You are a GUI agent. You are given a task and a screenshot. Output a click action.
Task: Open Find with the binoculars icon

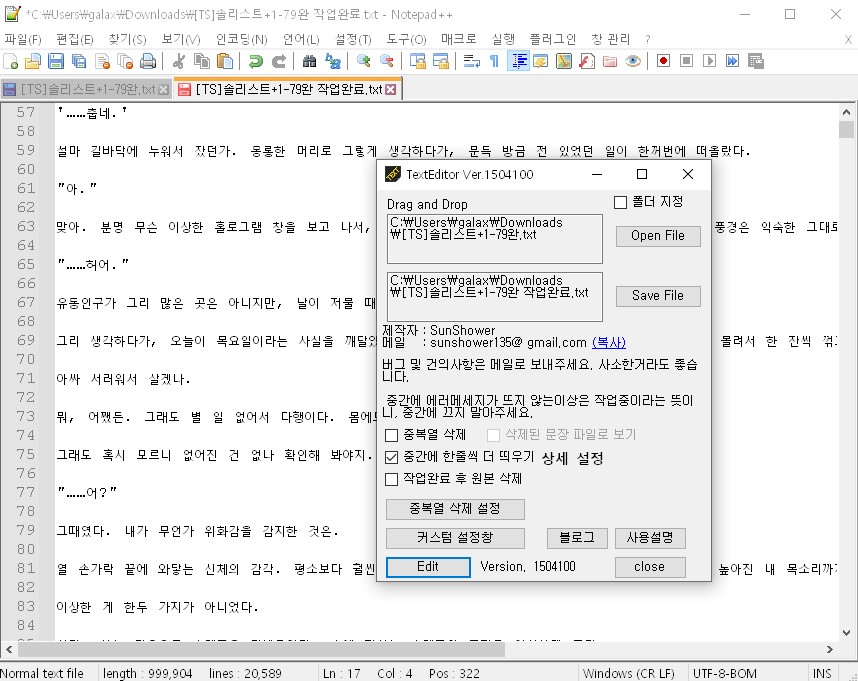pos(309,61)
